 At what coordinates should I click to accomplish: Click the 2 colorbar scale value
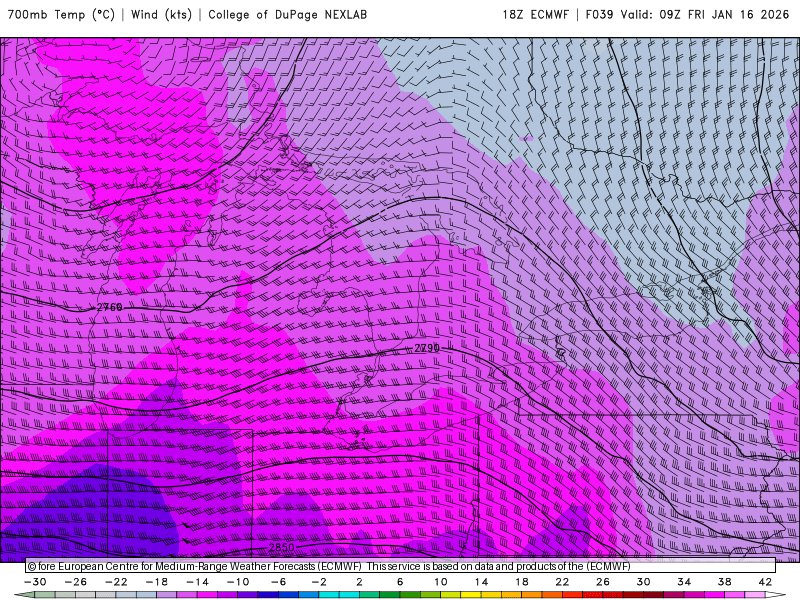[359, 582]
